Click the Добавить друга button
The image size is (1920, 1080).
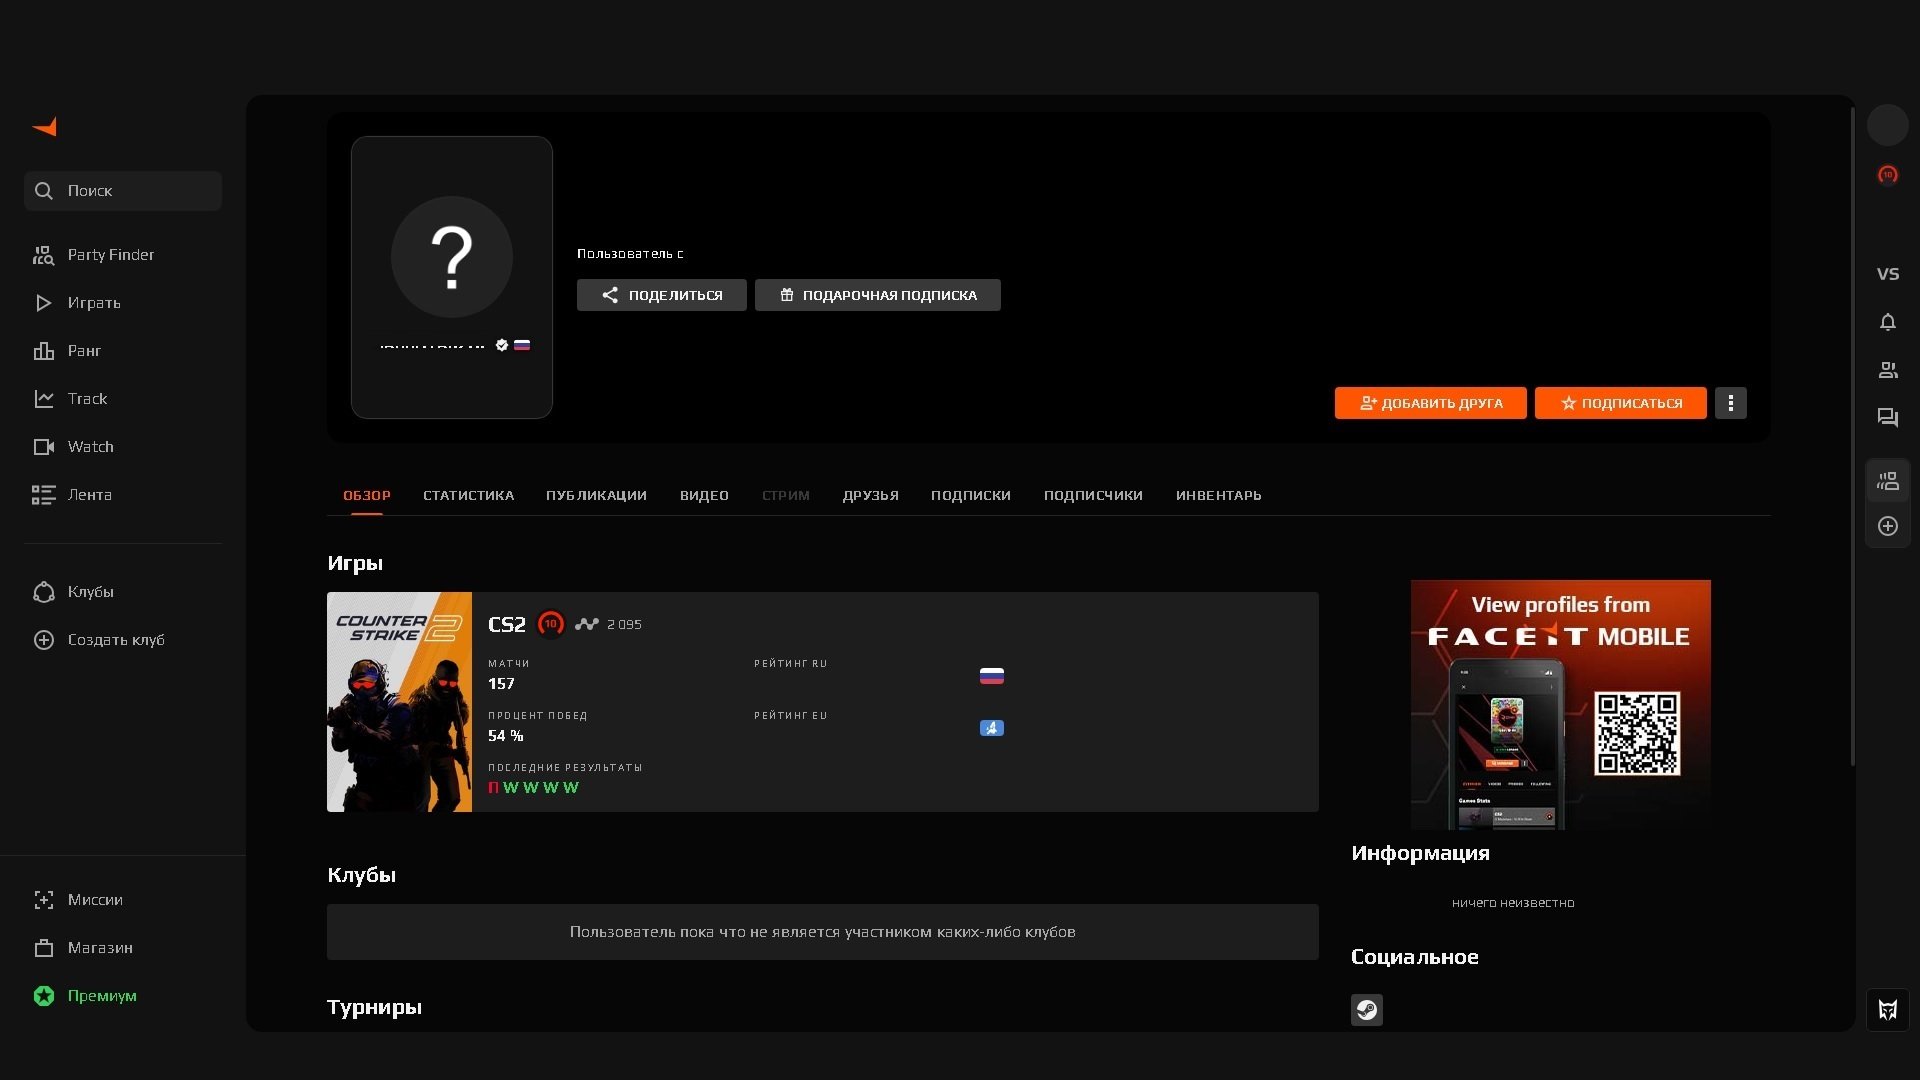tap(1430, 403)
